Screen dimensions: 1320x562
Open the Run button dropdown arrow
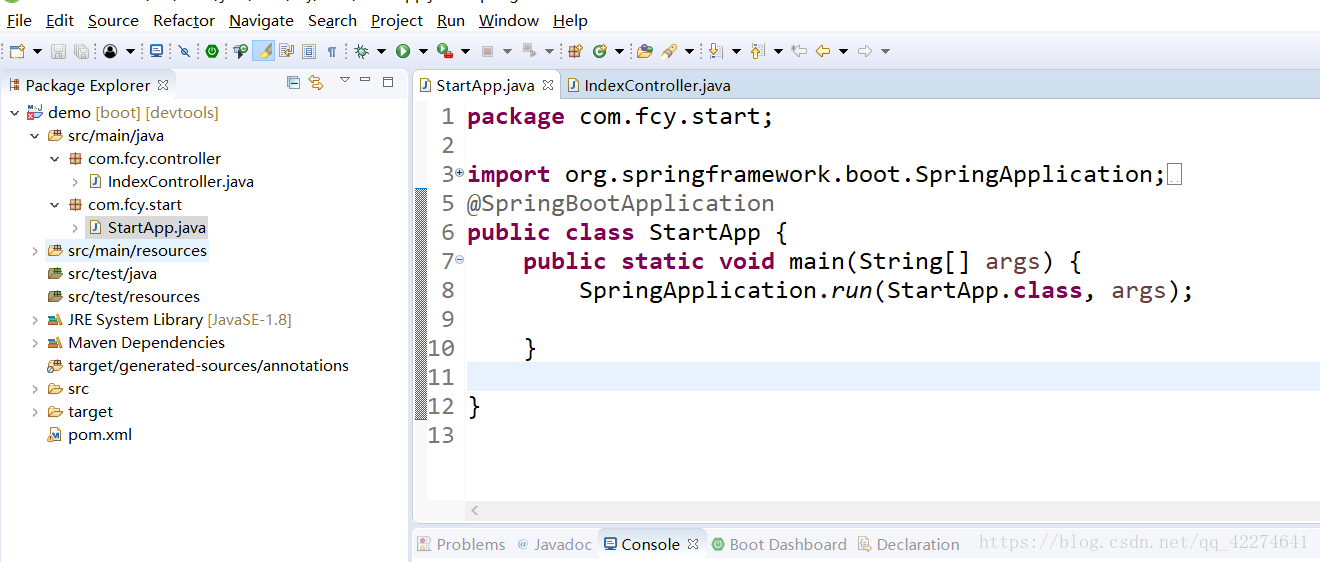click(x=423, y=51)
